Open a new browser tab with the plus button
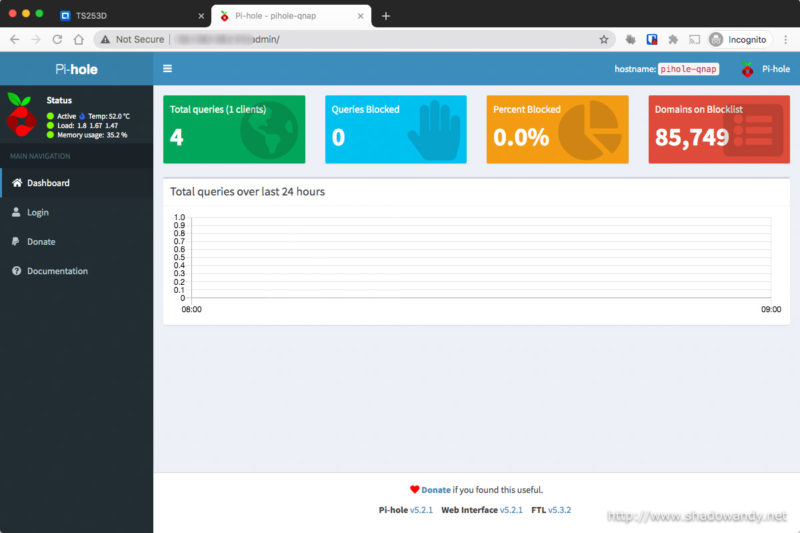Image resolution: width=800 pixels, height=533 pixels. (x=386, y=15)
